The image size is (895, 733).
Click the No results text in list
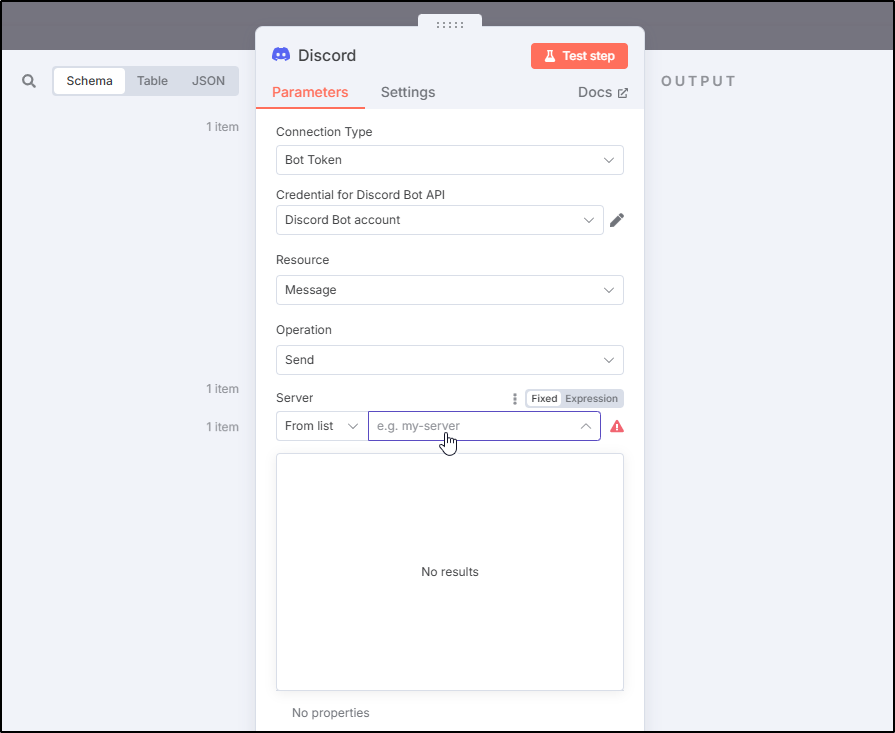pyautogui.click(x=450, y=572)
